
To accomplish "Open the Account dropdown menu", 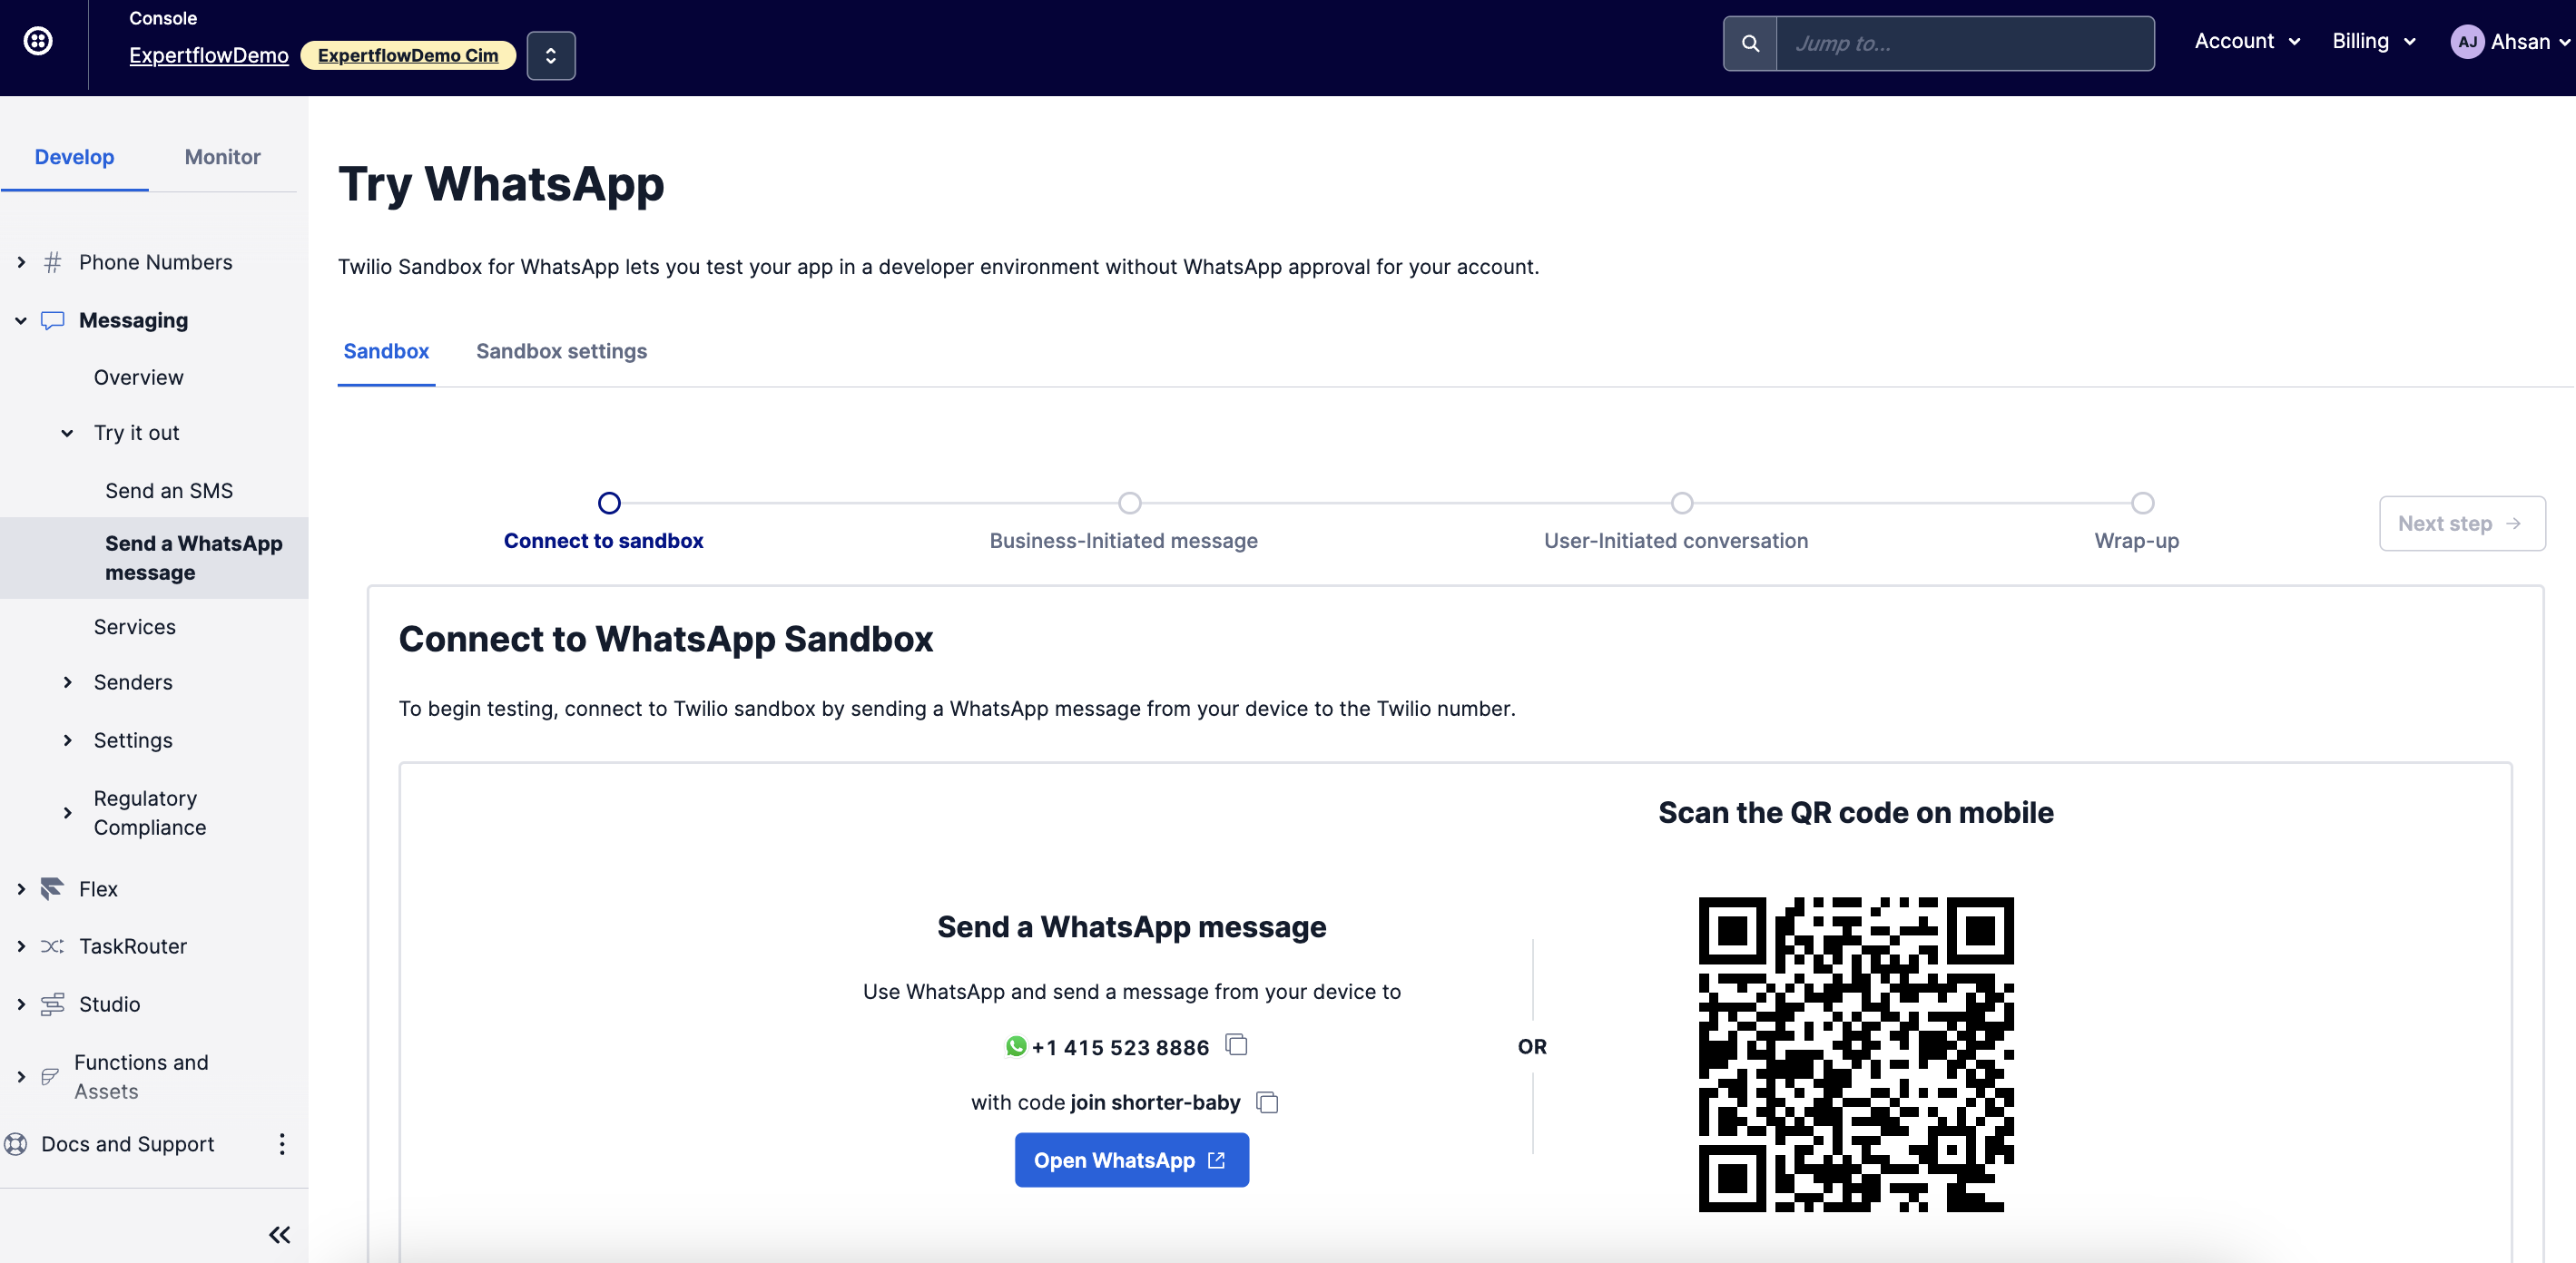I will pos(2247,42).
